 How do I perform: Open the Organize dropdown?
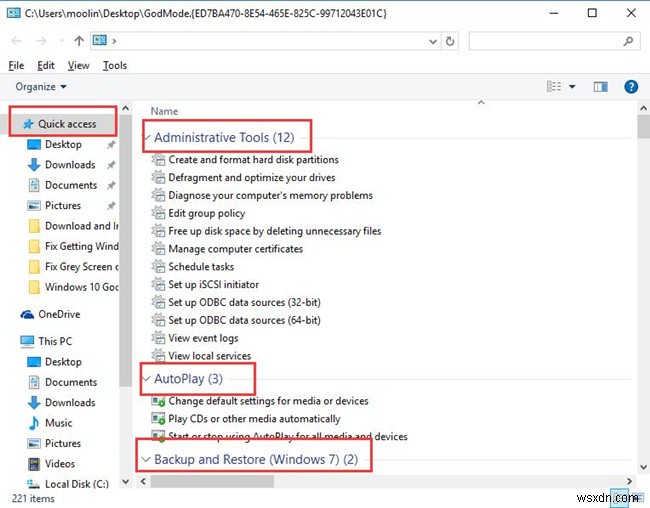click(x=41, y=87)
